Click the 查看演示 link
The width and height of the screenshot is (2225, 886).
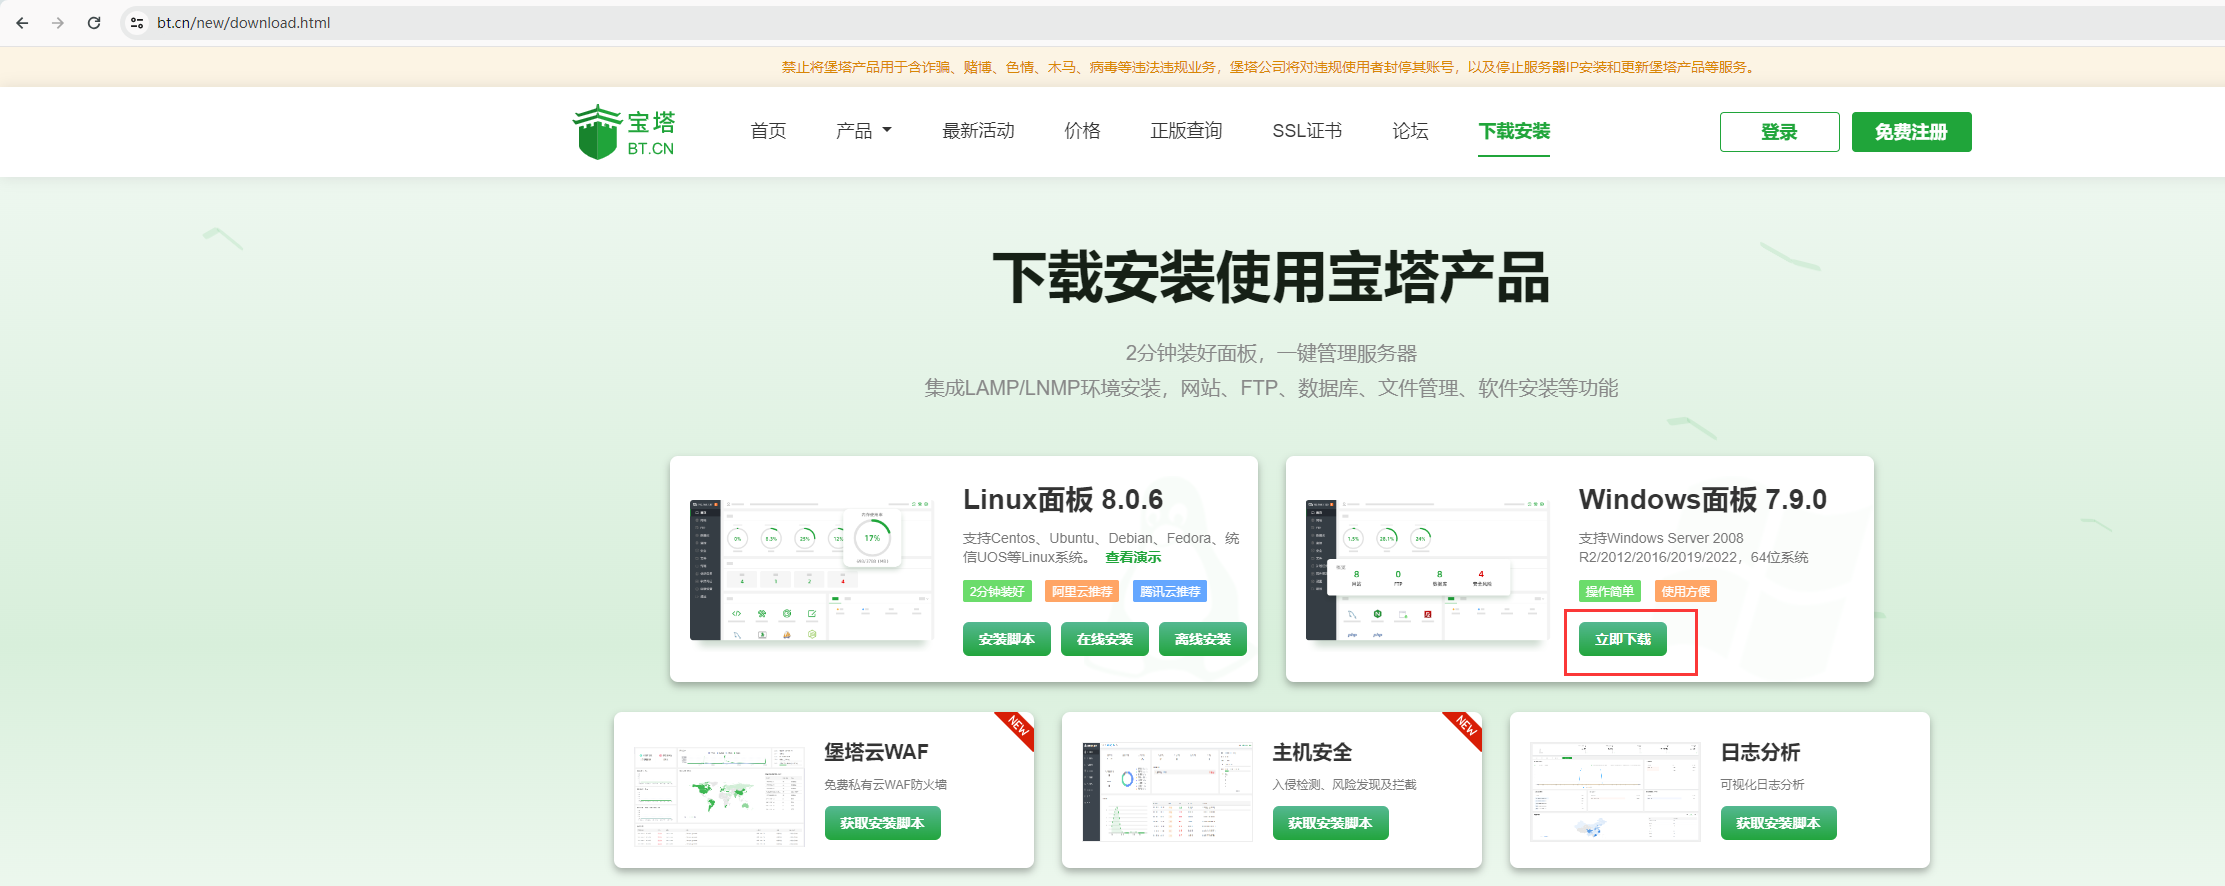pos(1133,557)
